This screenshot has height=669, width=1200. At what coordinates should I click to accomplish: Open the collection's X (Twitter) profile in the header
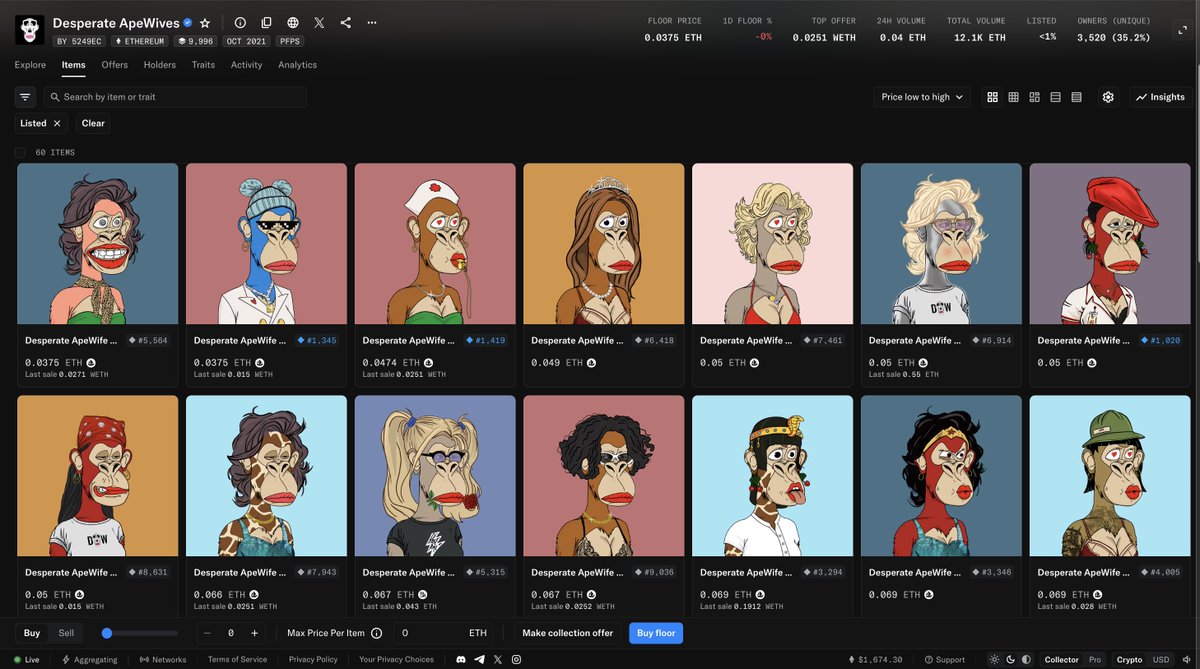point(319,22)
